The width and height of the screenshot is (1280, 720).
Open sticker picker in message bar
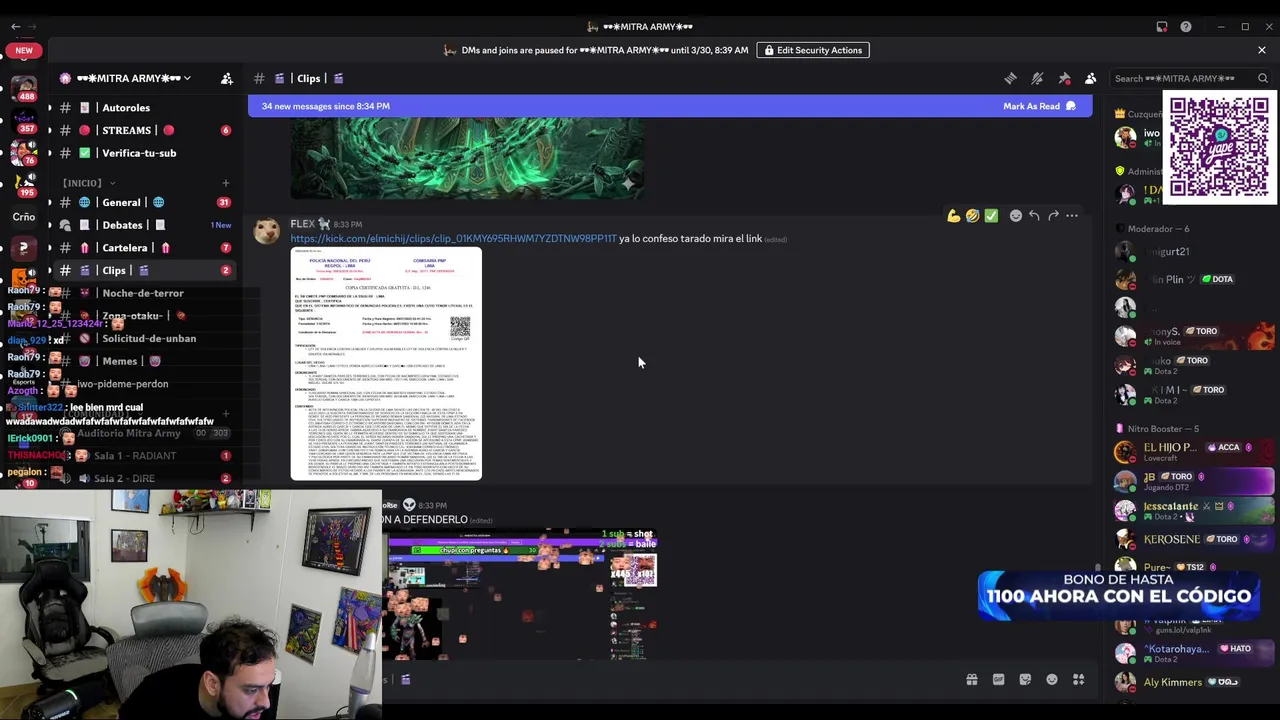(x=1025, y=680)
